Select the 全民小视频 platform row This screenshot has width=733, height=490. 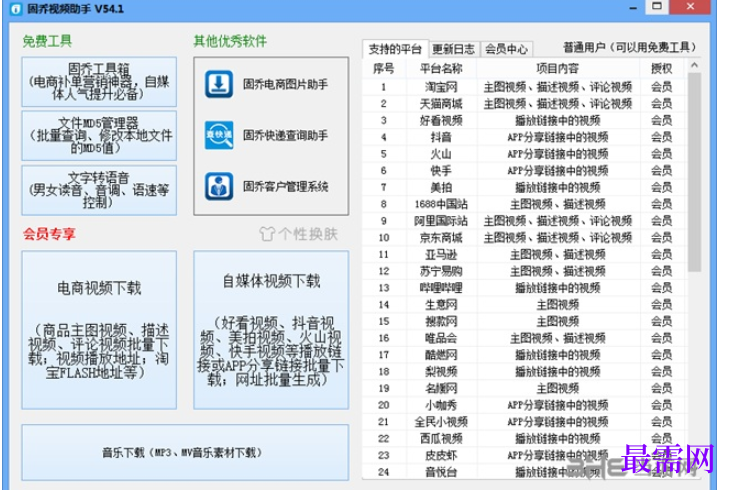tap(524, 422)
